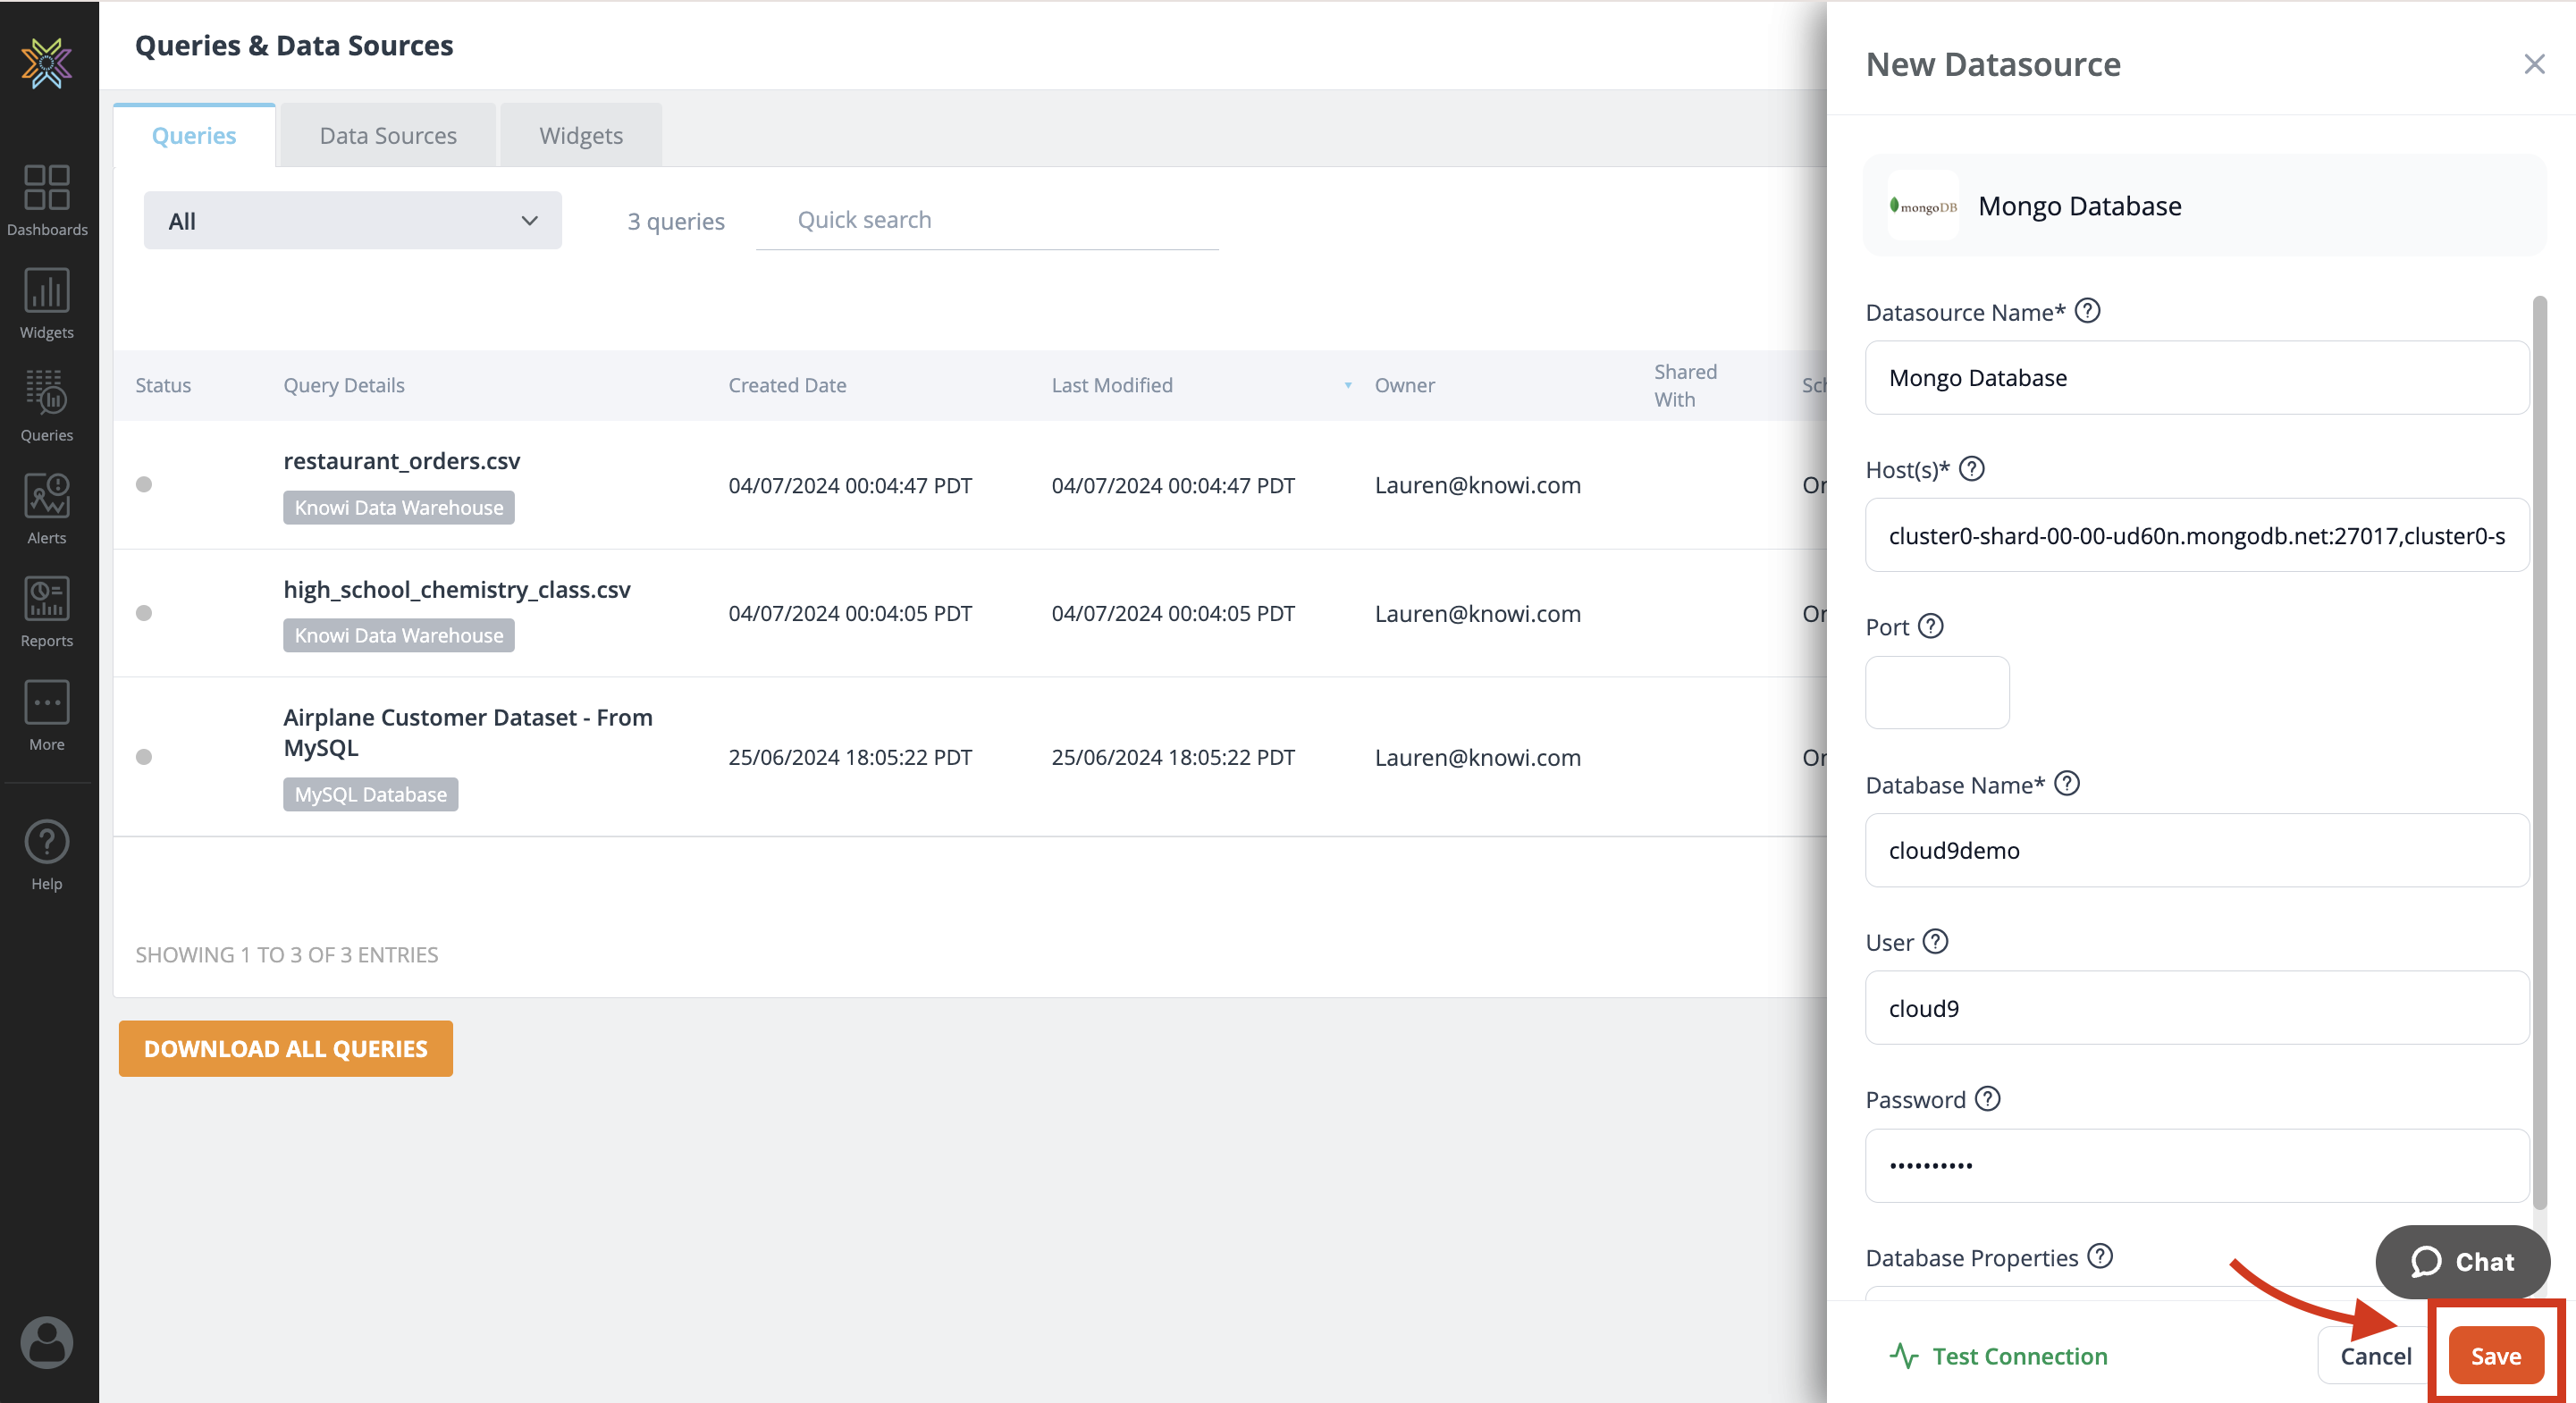Open Reports in the sidebar

(x=47, y=612)
